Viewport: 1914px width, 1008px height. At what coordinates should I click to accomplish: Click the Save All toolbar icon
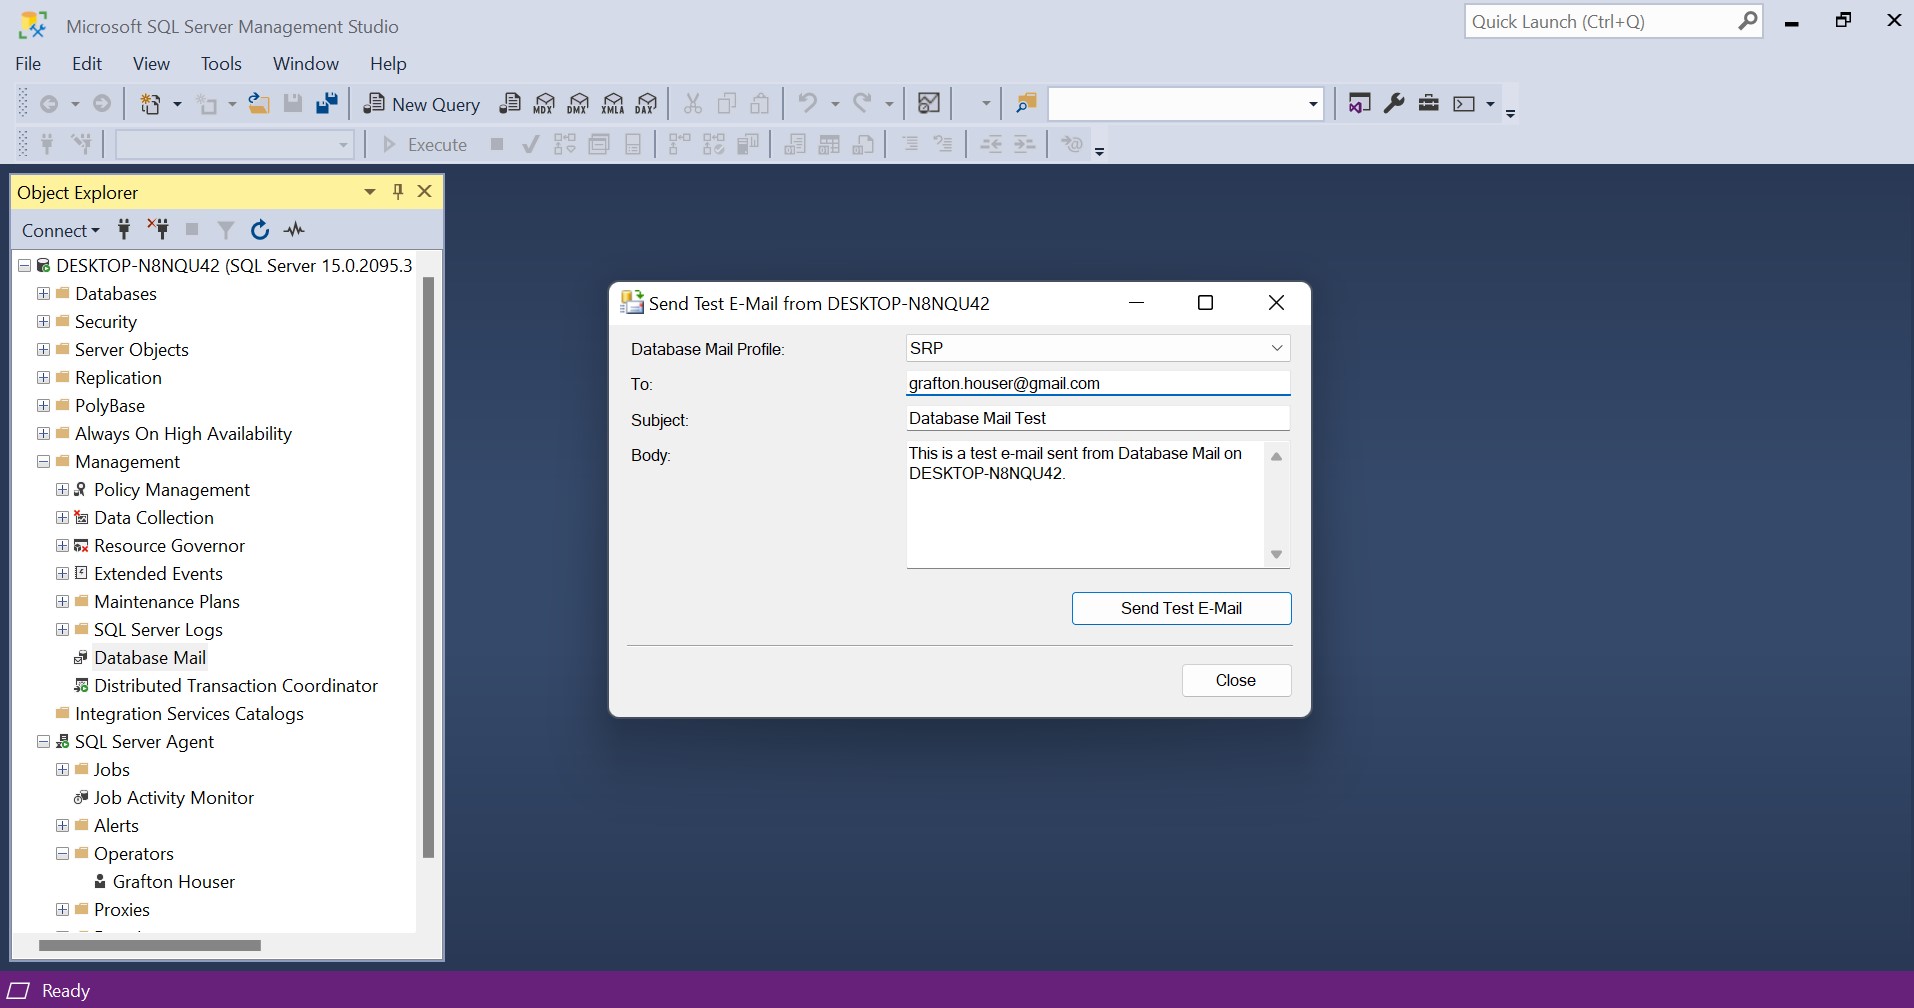[327, 104]
